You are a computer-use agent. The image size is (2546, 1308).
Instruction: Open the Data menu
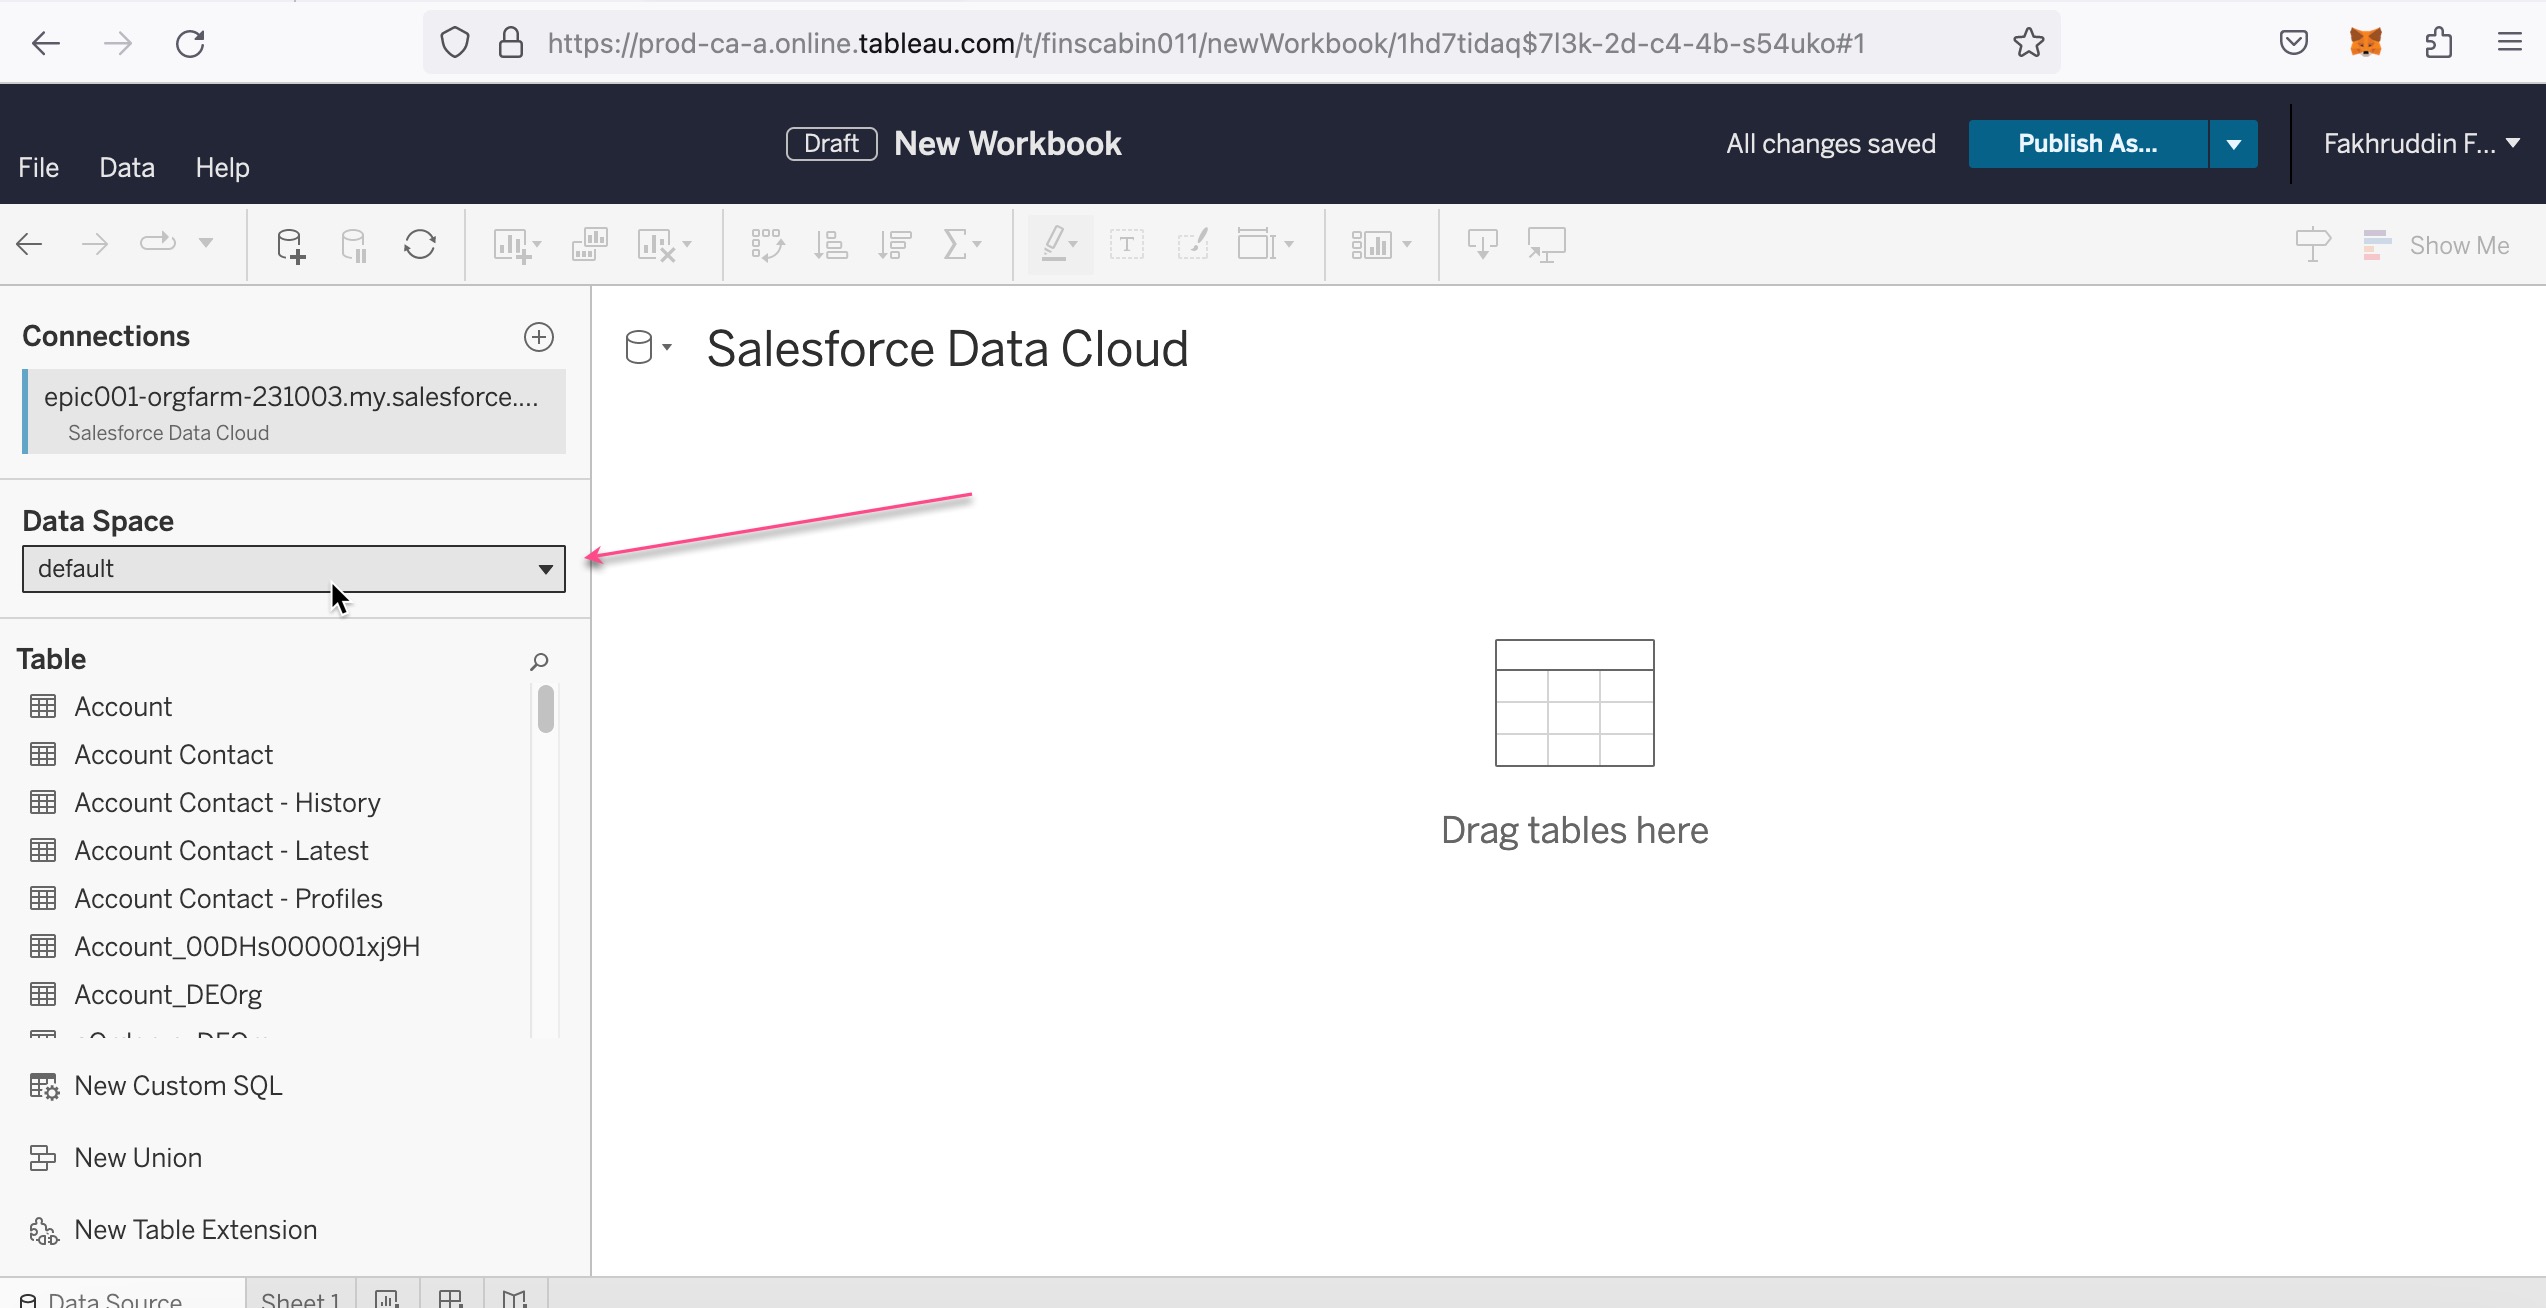[127, 167]
